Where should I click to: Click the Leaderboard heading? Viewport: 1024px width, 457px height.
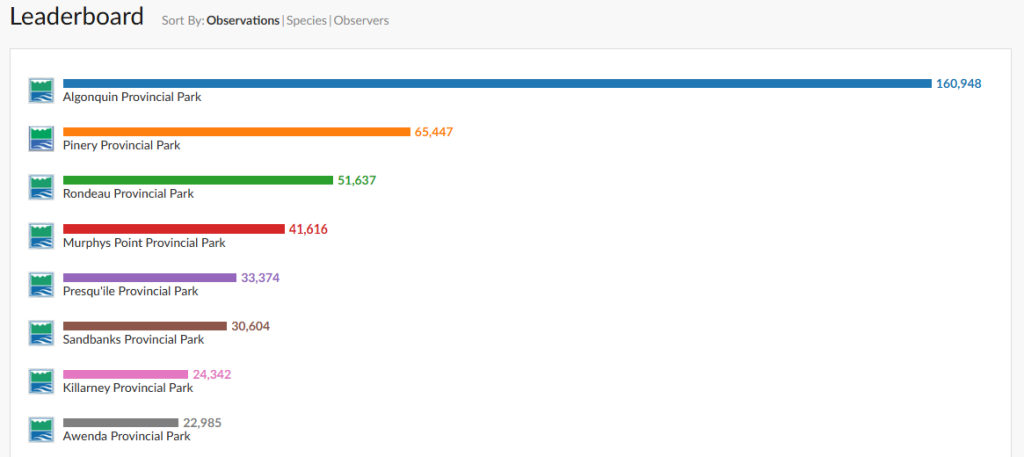pyautogui.click(x=76, y=17)
